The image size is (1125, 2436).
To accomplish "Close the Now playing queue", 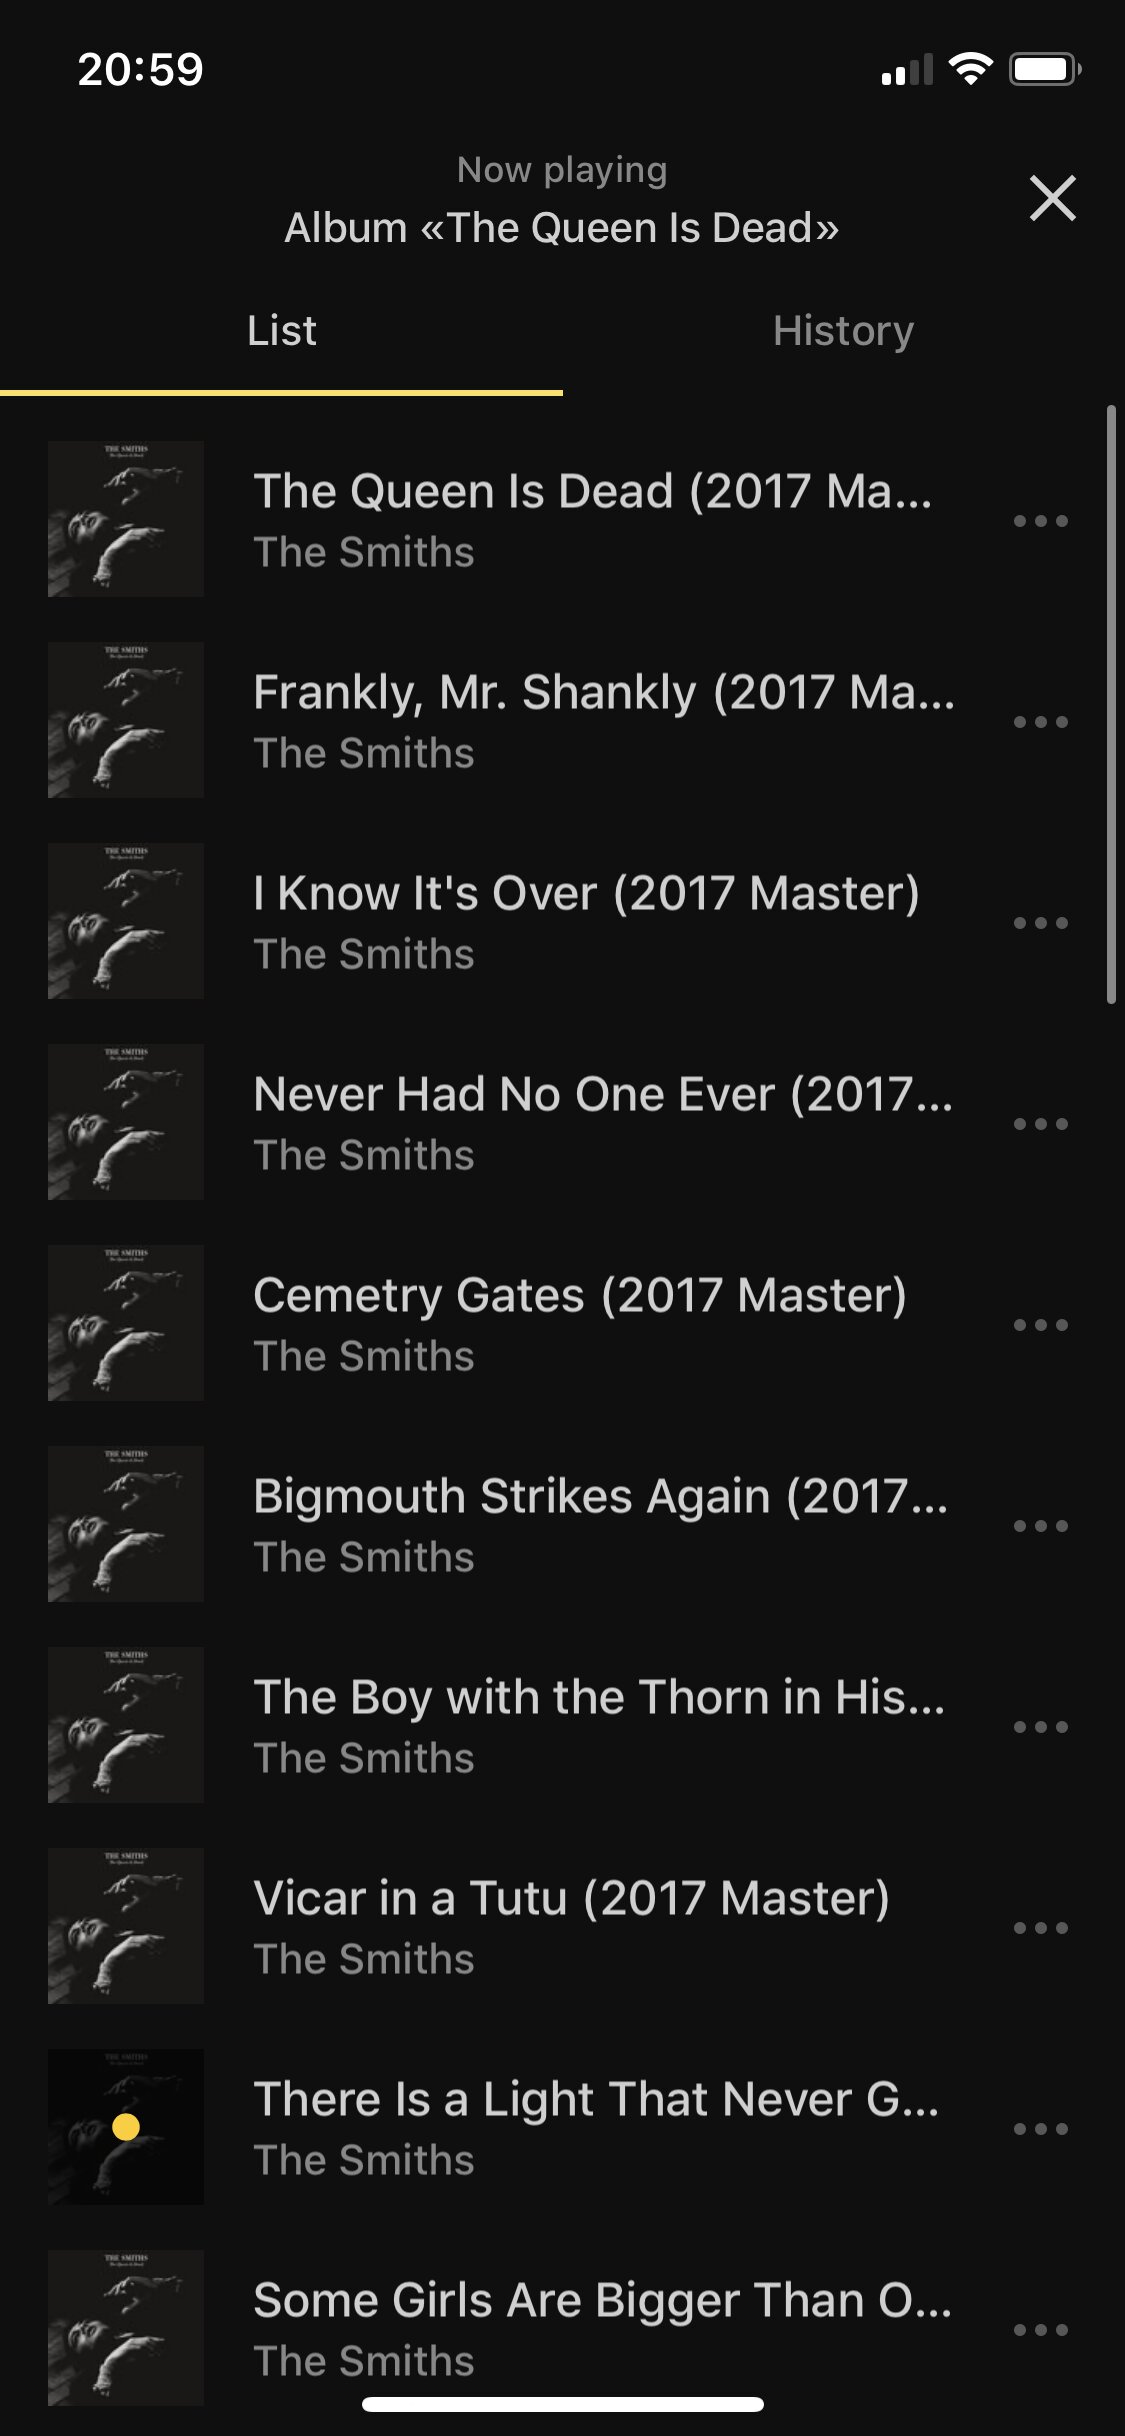I will [1052, 198].
